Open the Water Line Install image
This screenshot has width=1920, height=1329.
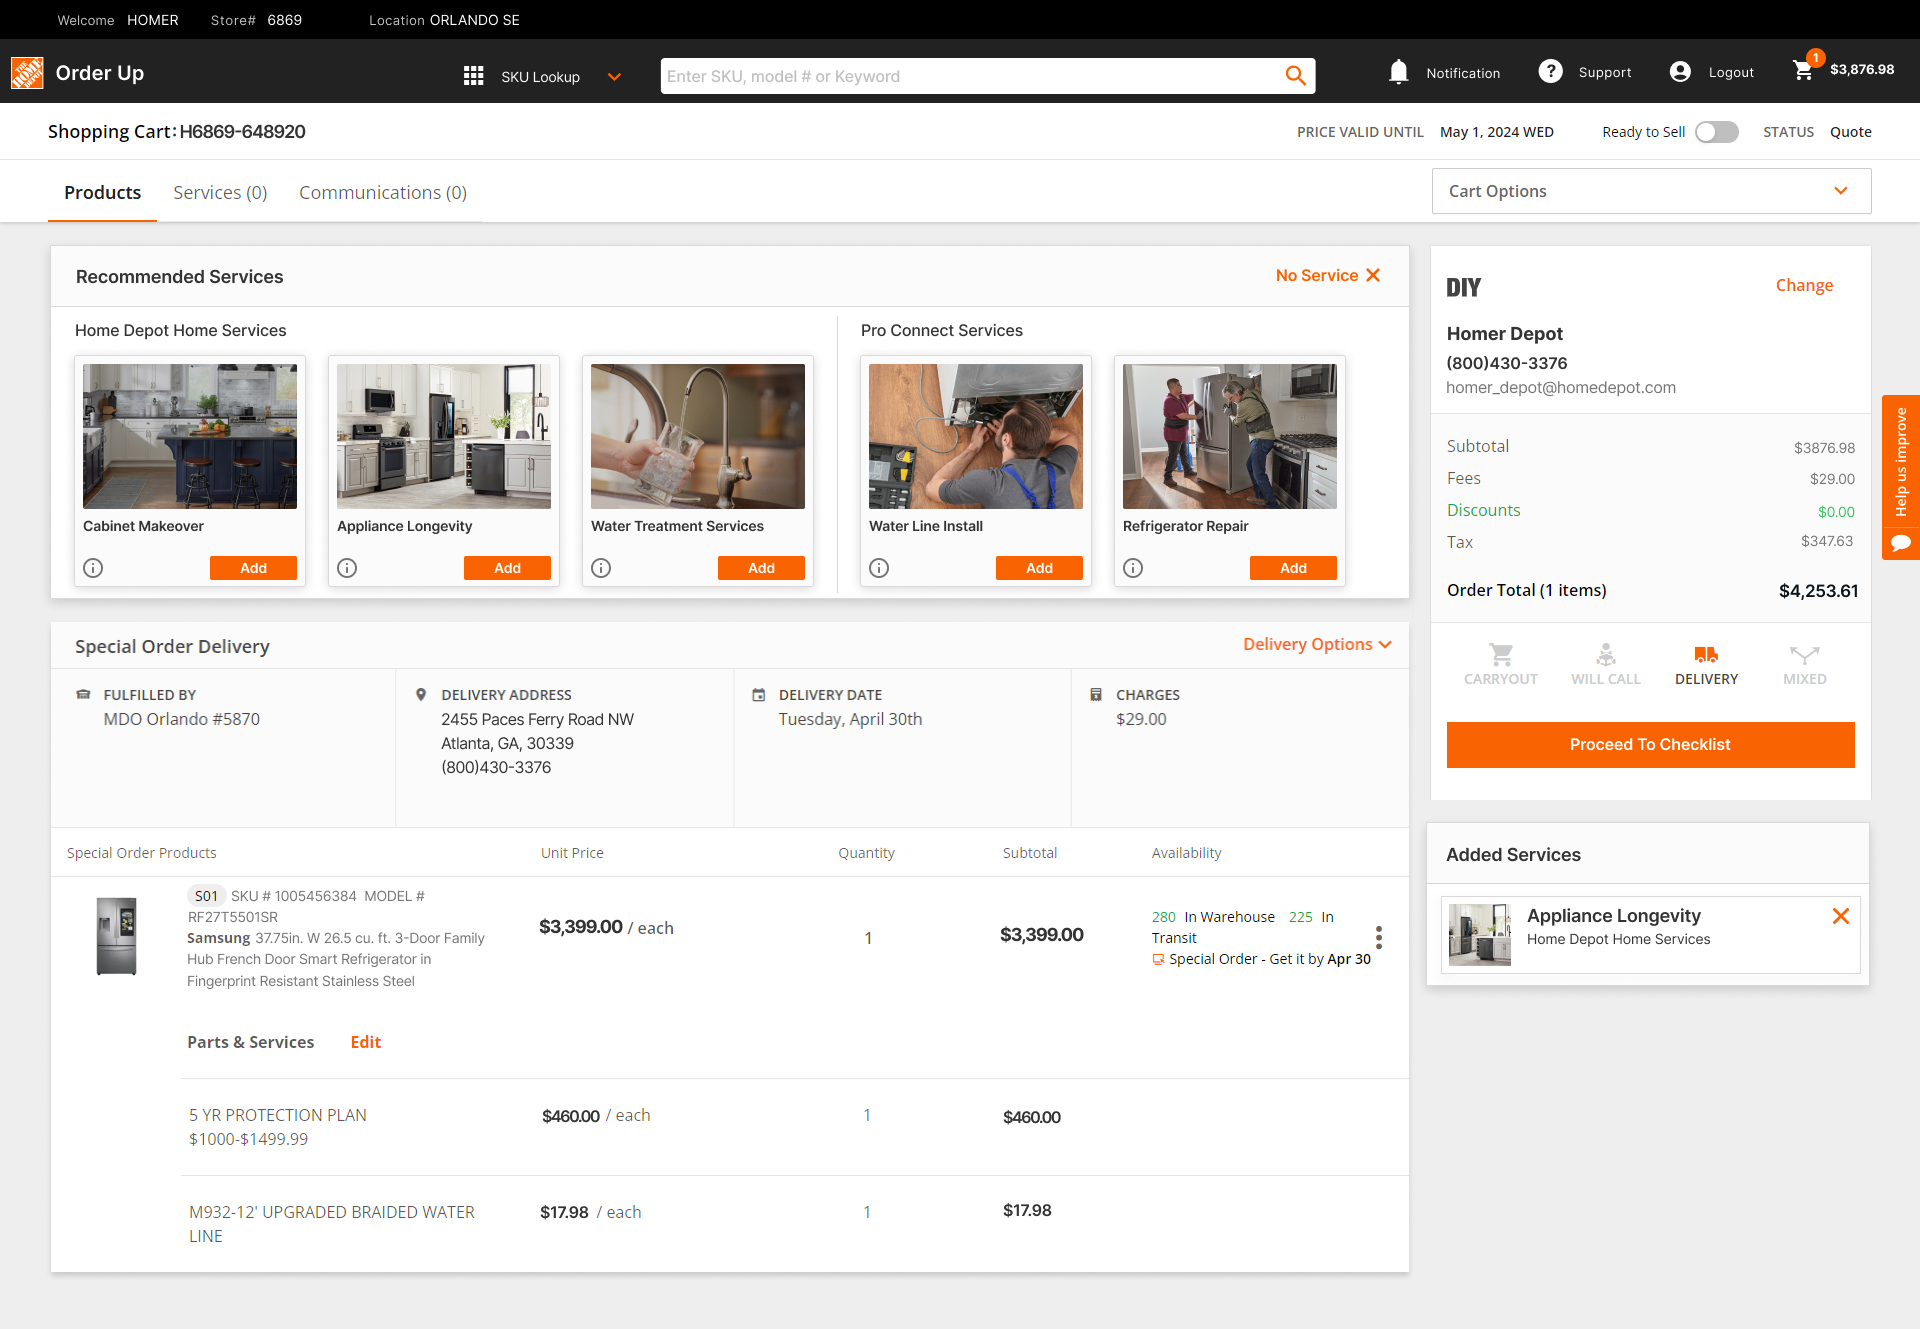coord(976,436)
